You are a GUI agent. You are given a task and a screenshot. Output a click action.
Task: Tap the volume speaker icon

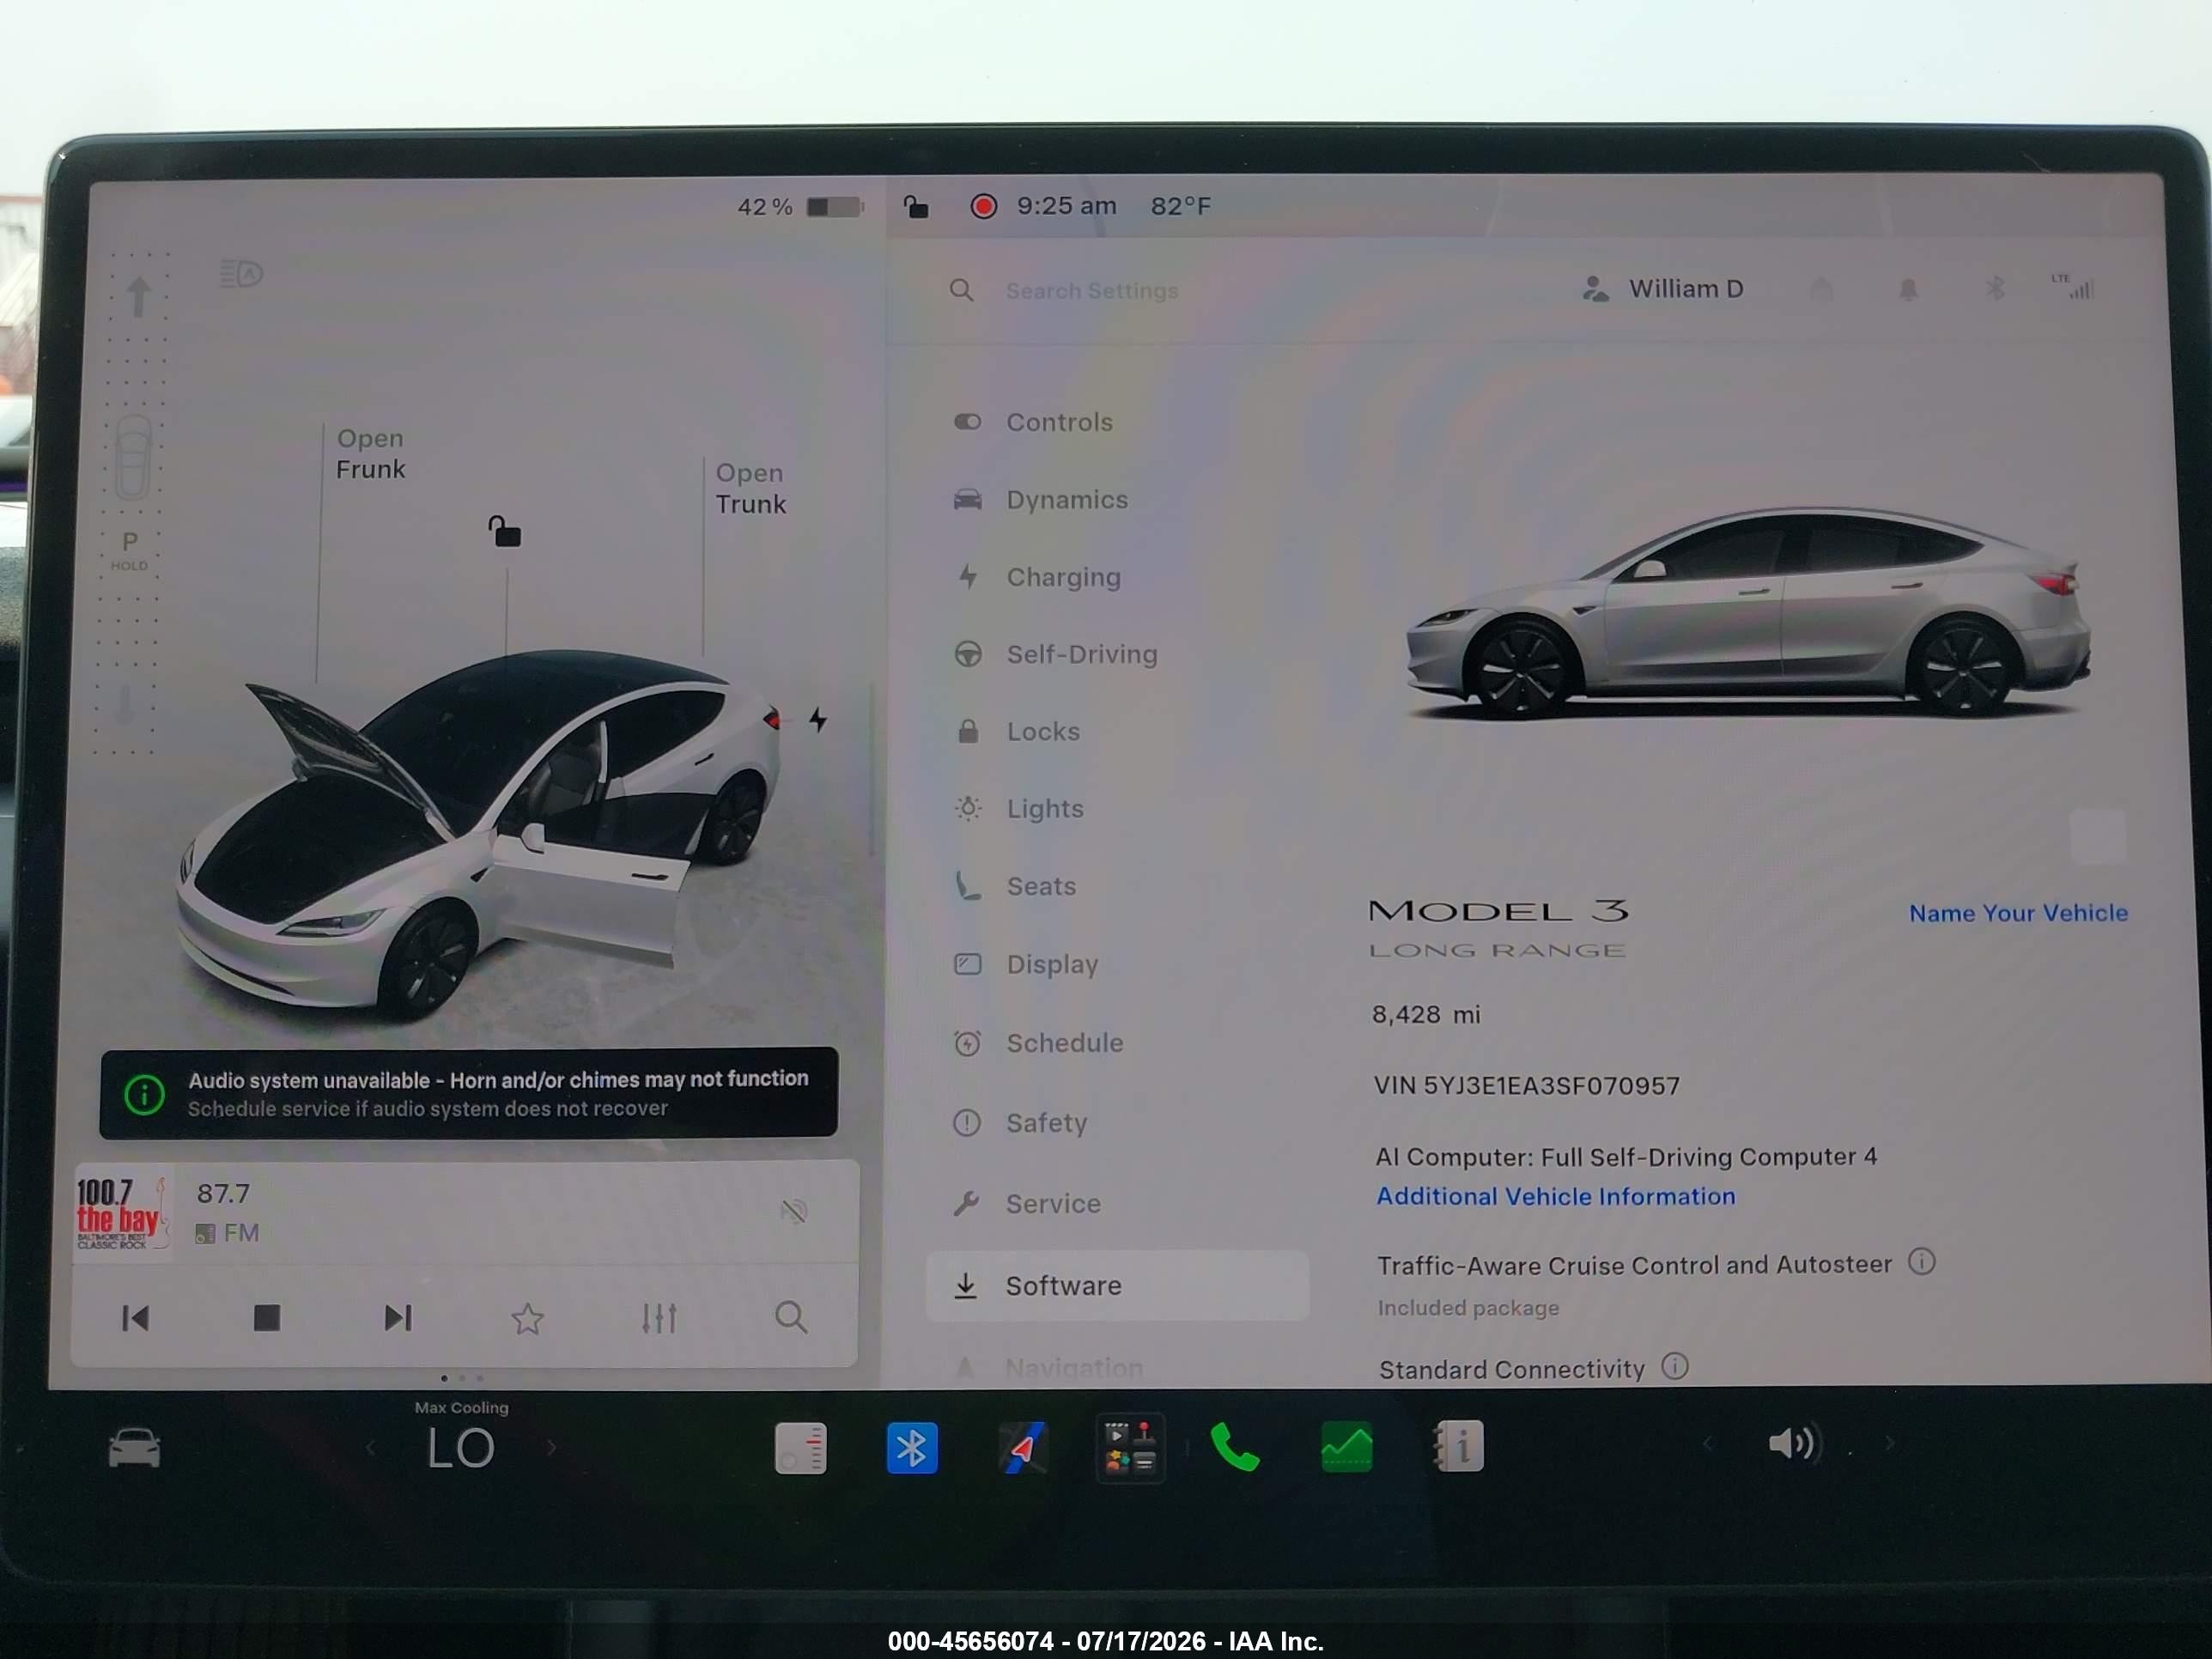[x=1795, y=1443]
